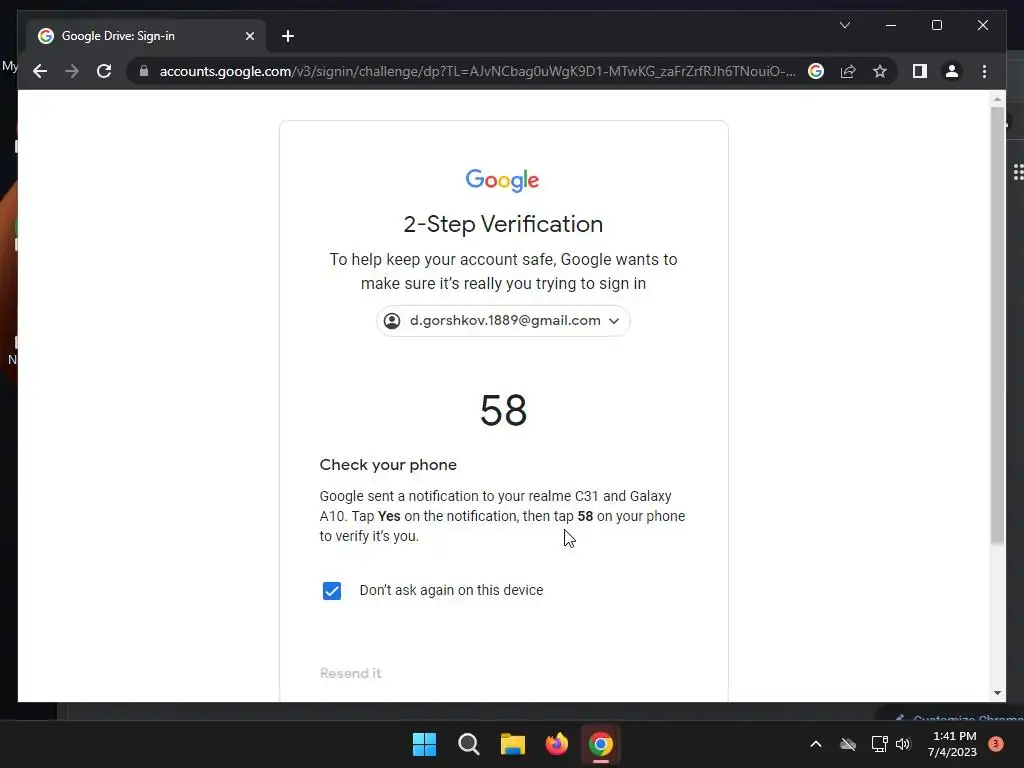Click the Don't ask again on this device label
Image resolution: width=1024 pixels, height=768 pixels.
(x=451, y=590)
